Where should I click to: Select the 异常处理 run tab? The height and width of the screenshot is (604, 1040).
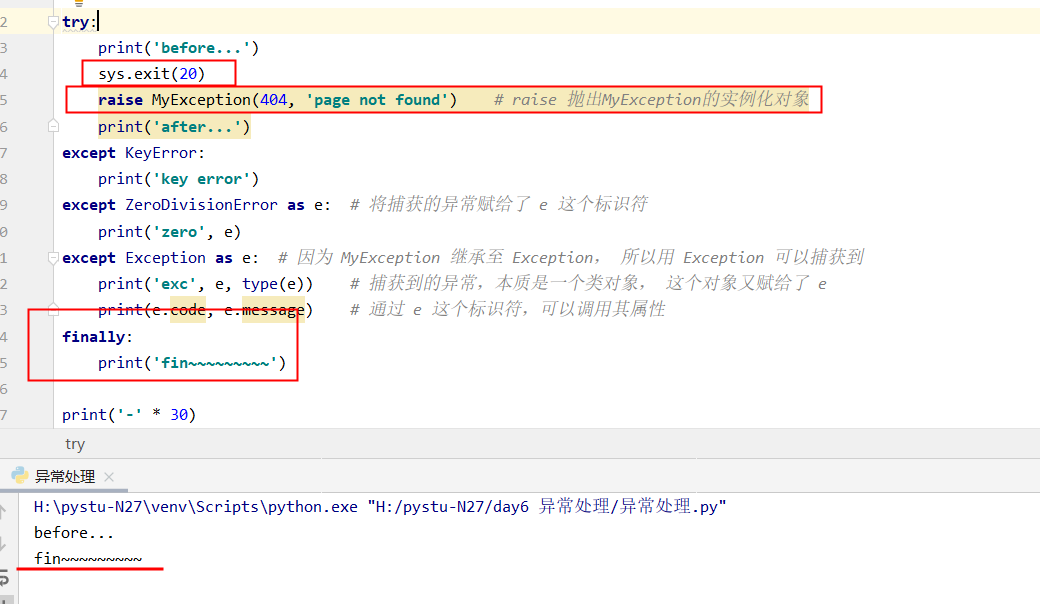click(65, 477)
